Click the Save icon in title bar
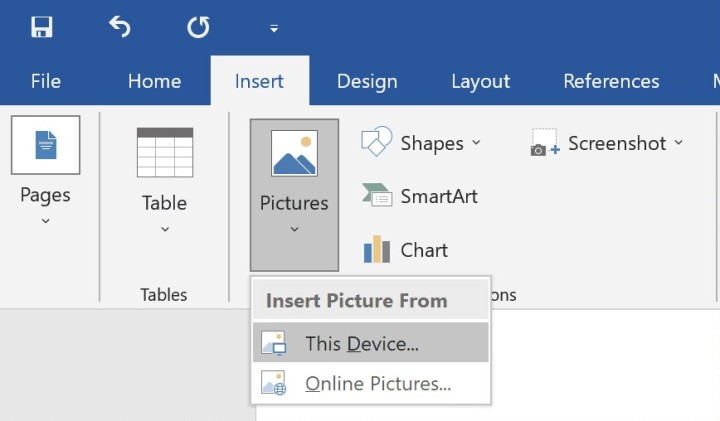The height and width of the screenshot is (421, 720). [x=41, y=27]
